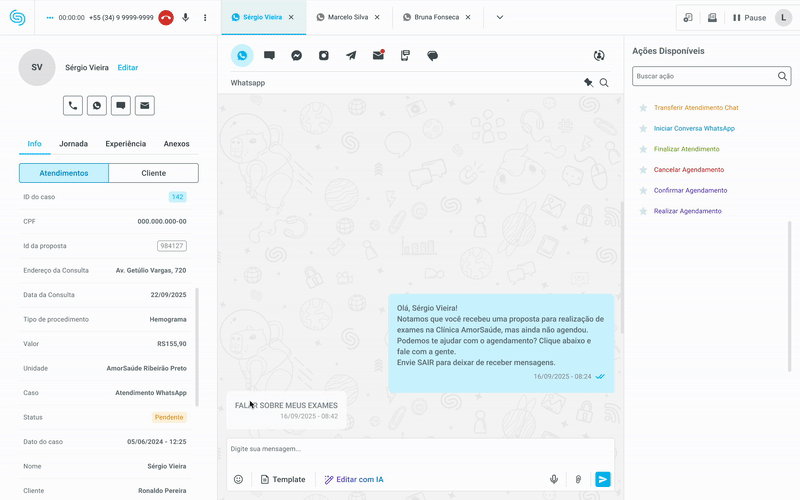Open call options three-dot menu
The width and height of the screenshot is (800, 500).
pyautogui.click(x=205, y=17)
